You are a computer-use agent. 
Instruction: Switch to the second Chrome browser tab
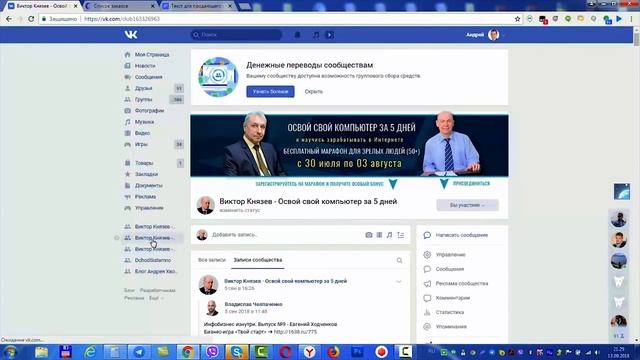[118, 6]
